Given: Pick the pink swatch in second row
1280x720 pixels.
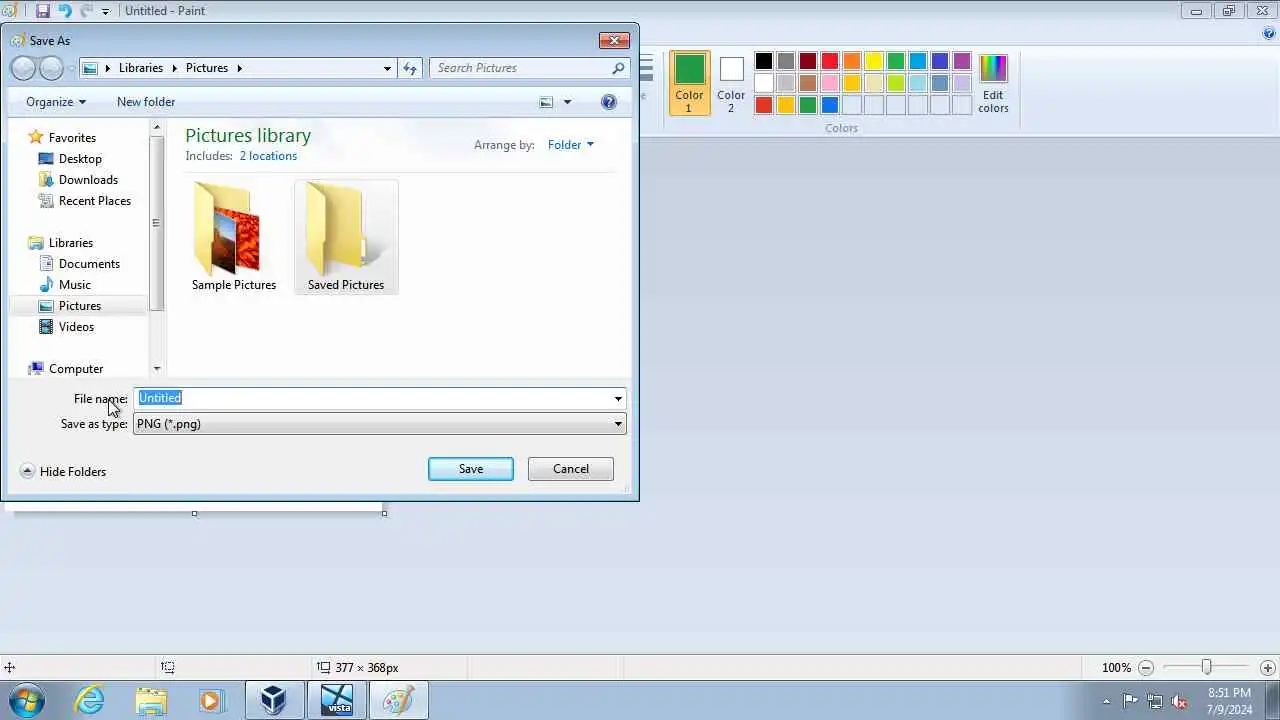Looking at the screenshot, I should point(830,83).
